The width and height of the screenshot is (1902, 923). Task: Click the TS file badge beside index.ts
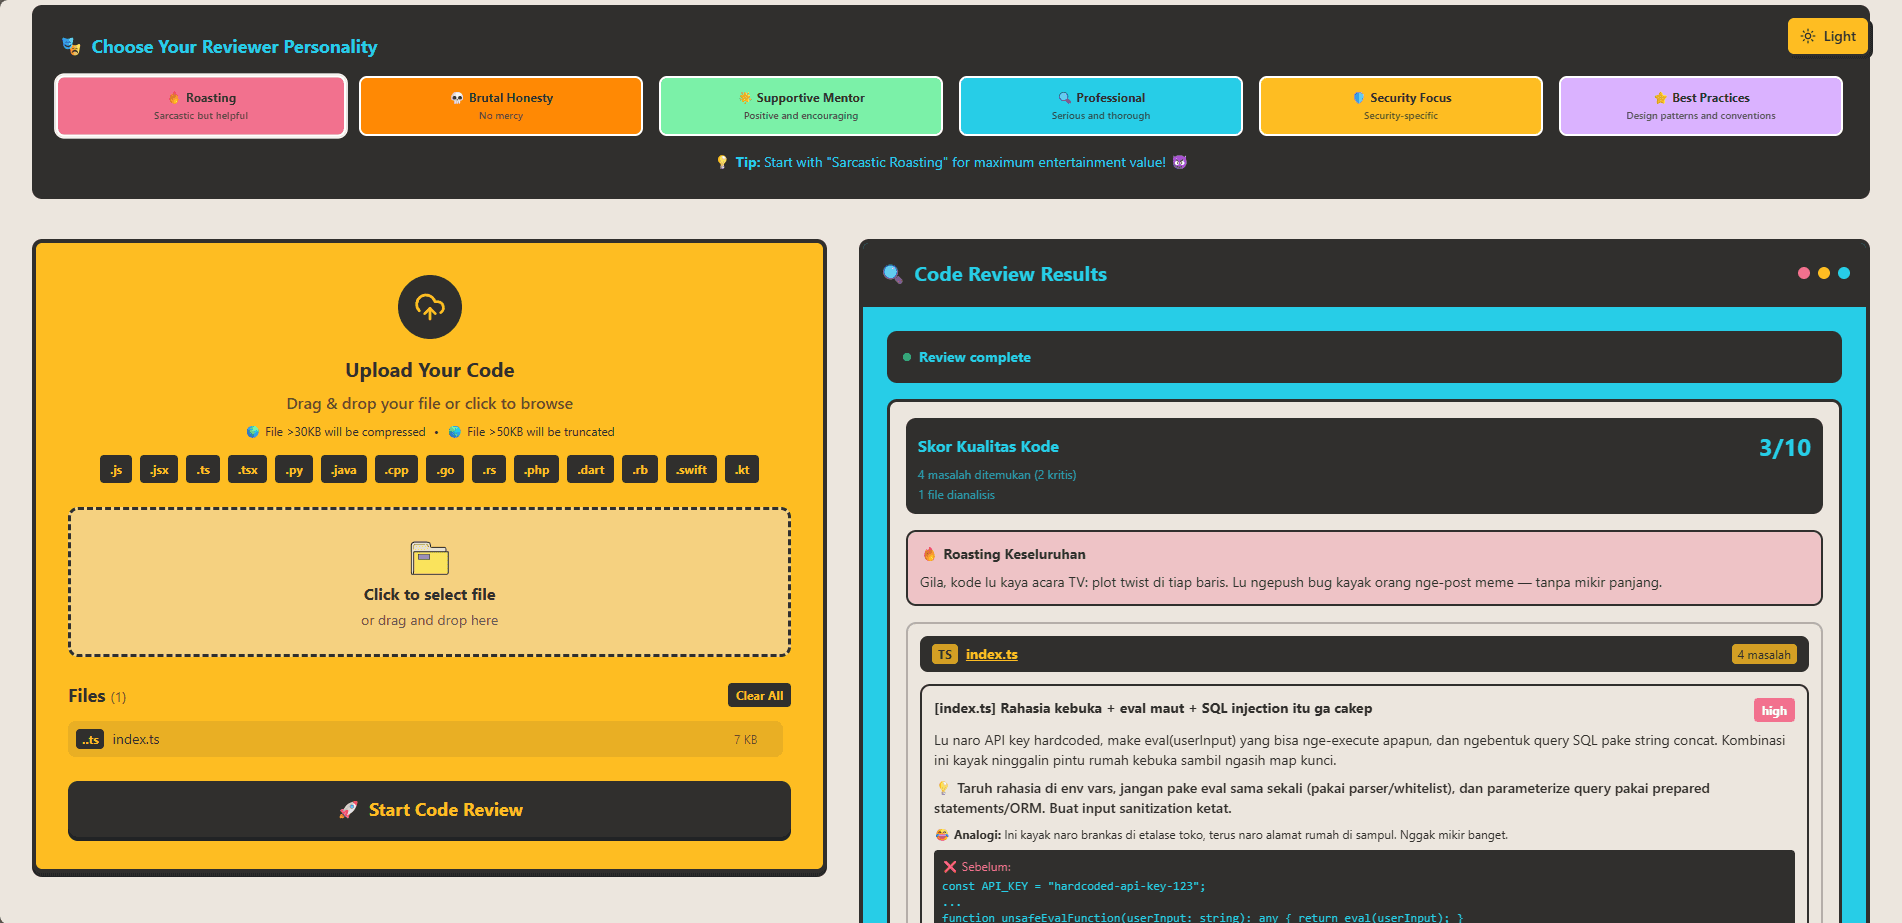[944, 655]
